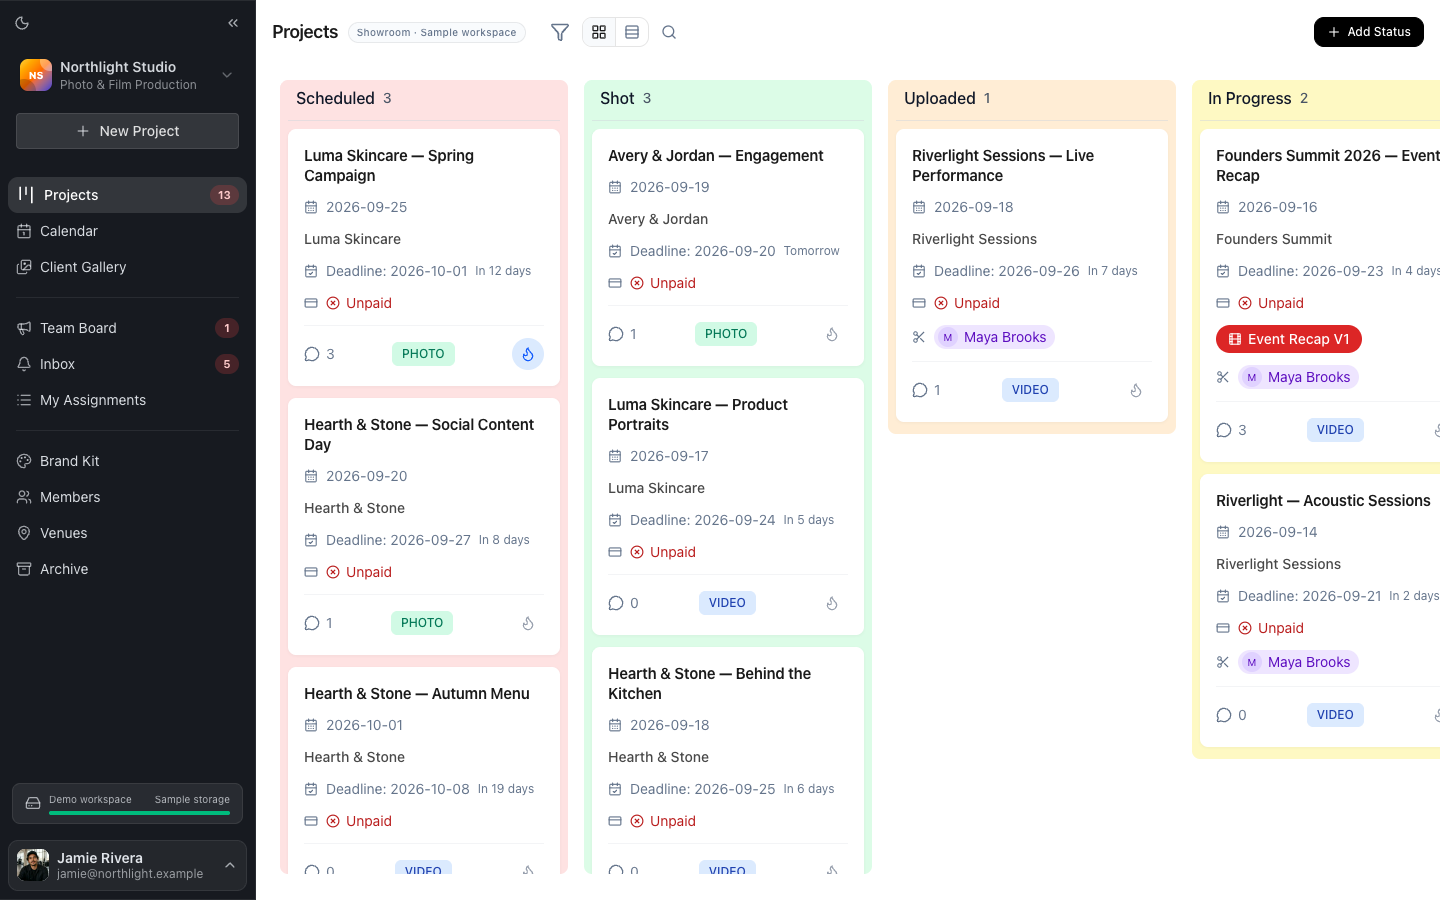The image size is (1440, 900).
Task: Select the red Event Recap V1 tag
Action: (x=1288, y=339)
